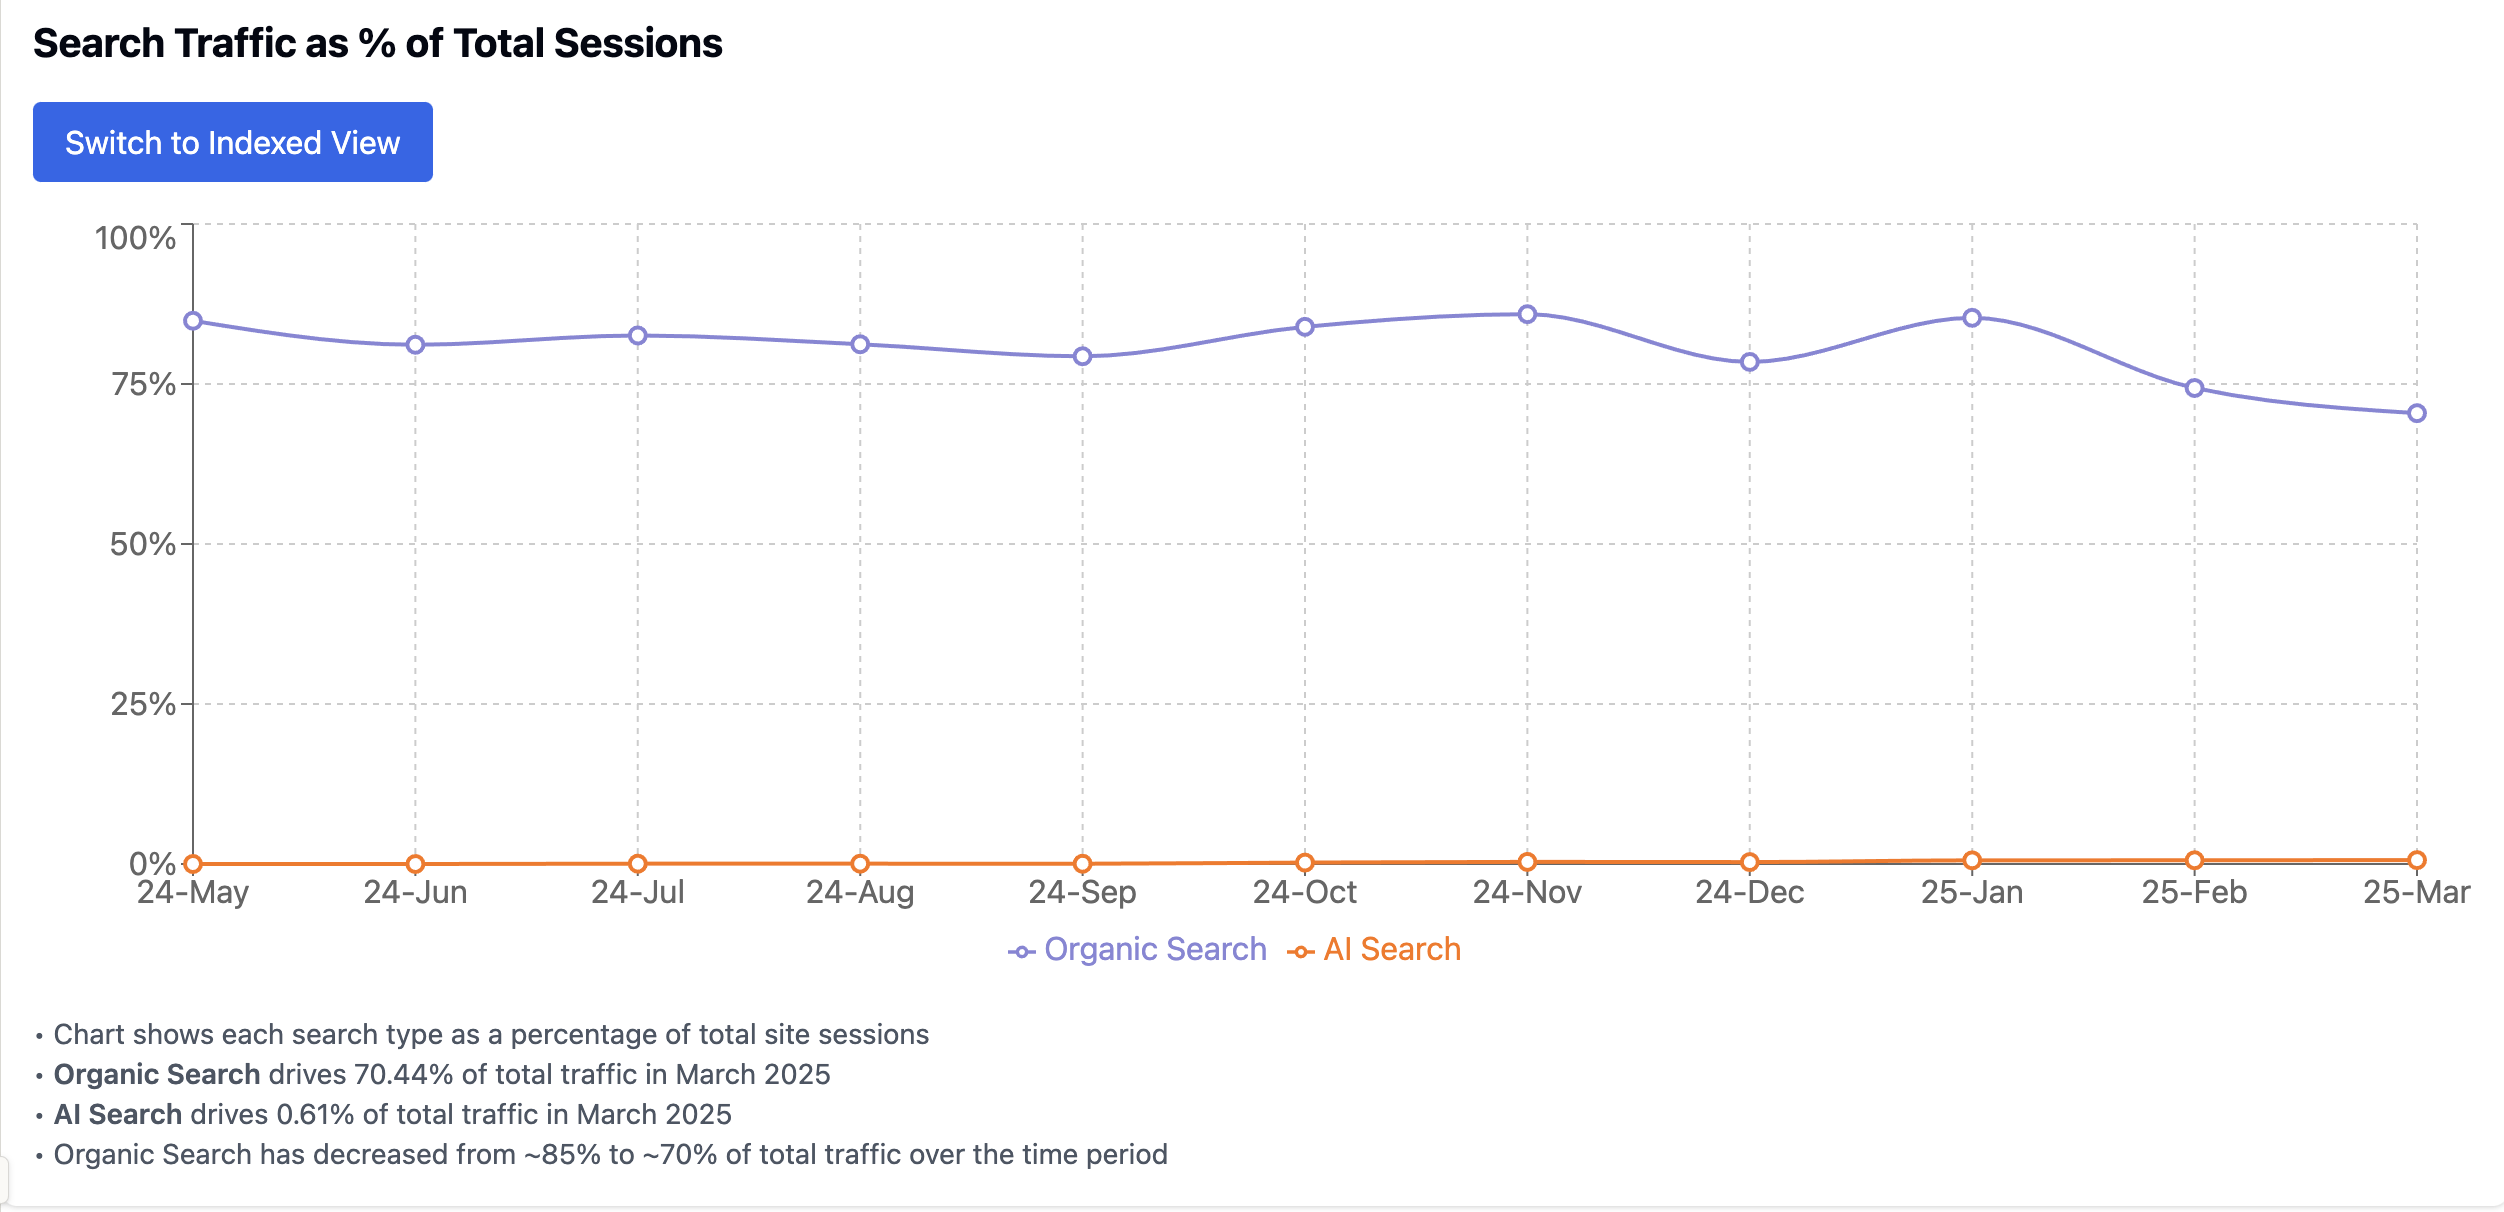Click the AI Search legend marker icon
Image resolution: width=2504 pixels, height=1212 pixels.
[x=1300, y=949]
